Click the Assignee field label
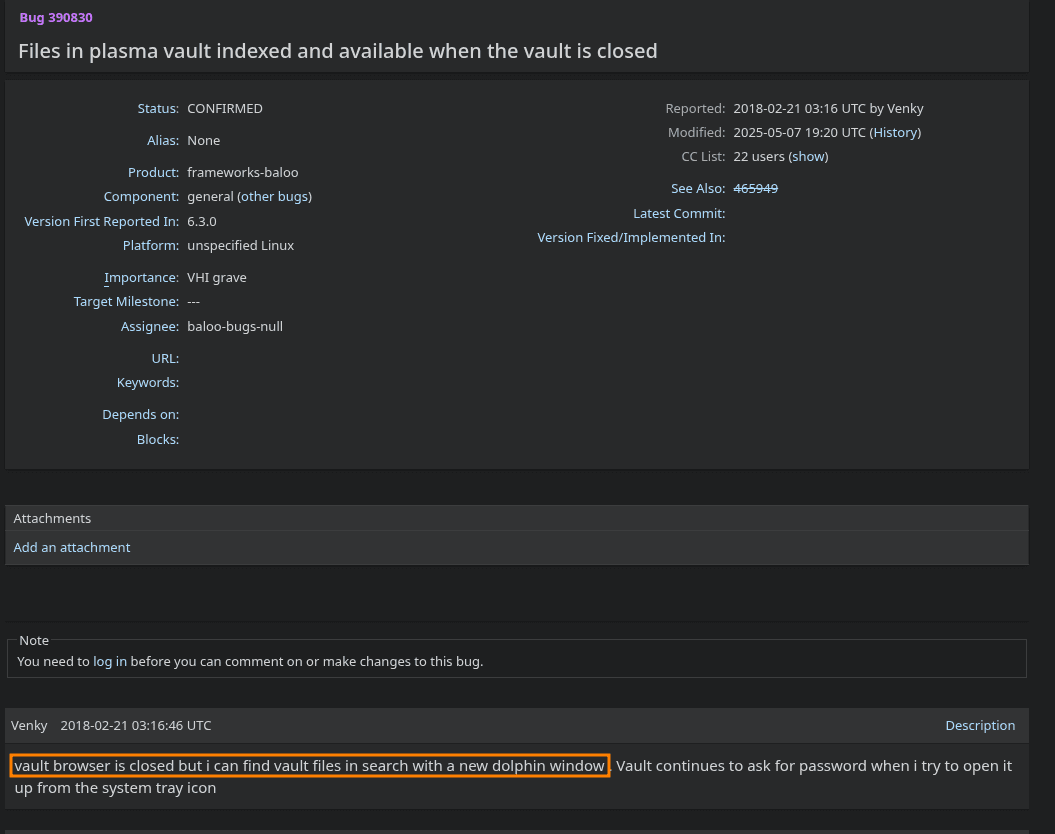Screen dimensions: 1055x834 [x=149, y=327]
